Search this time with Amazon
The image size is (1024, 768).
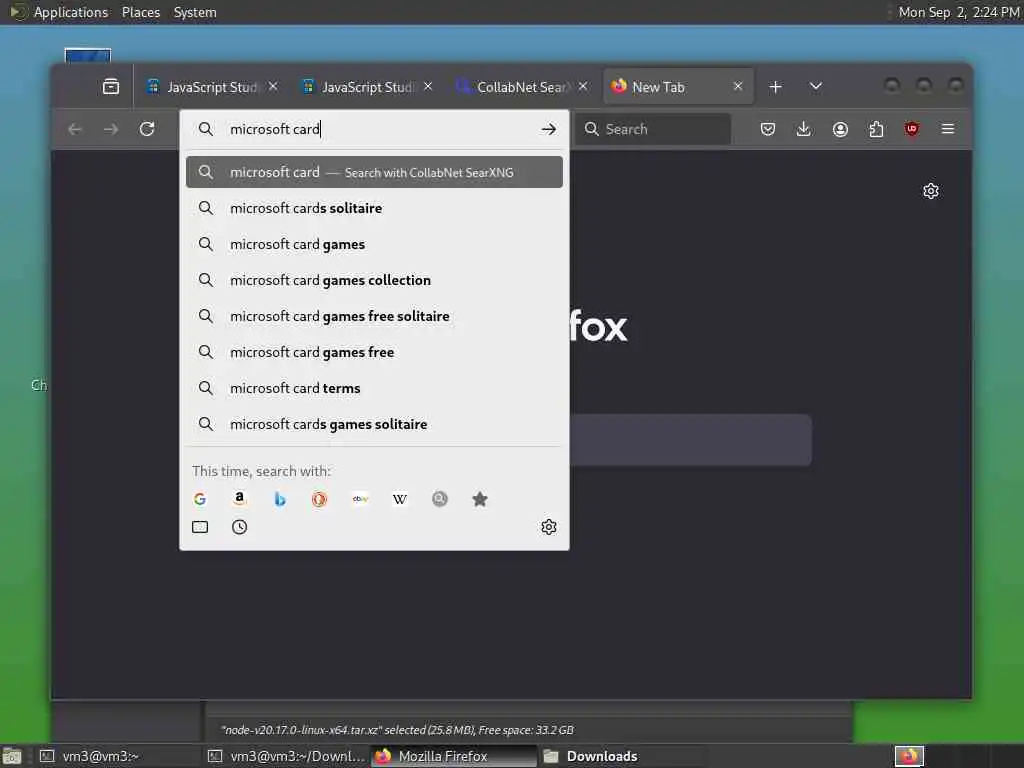(x=240, y=500)
